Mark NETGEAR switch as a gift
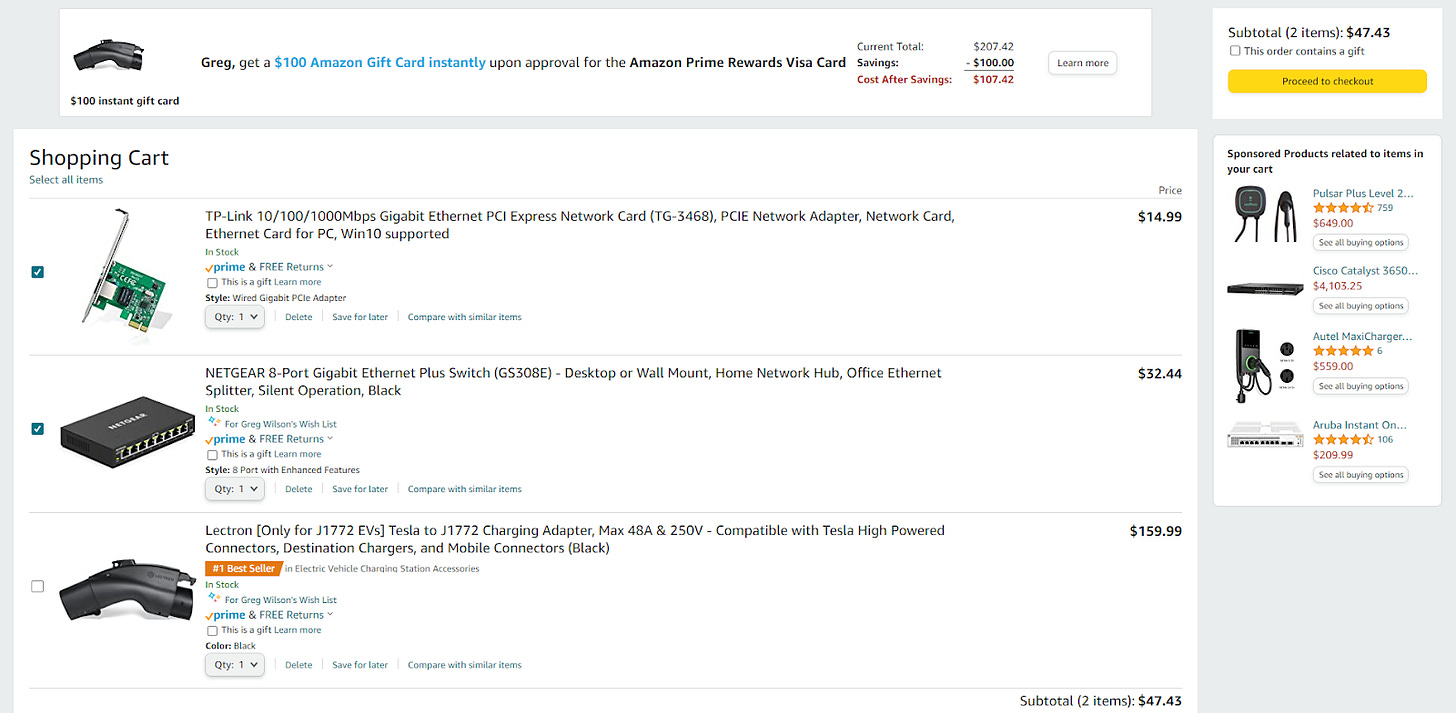The height and width of the screenshot is (713, 1456). click(x=212, y=455)
